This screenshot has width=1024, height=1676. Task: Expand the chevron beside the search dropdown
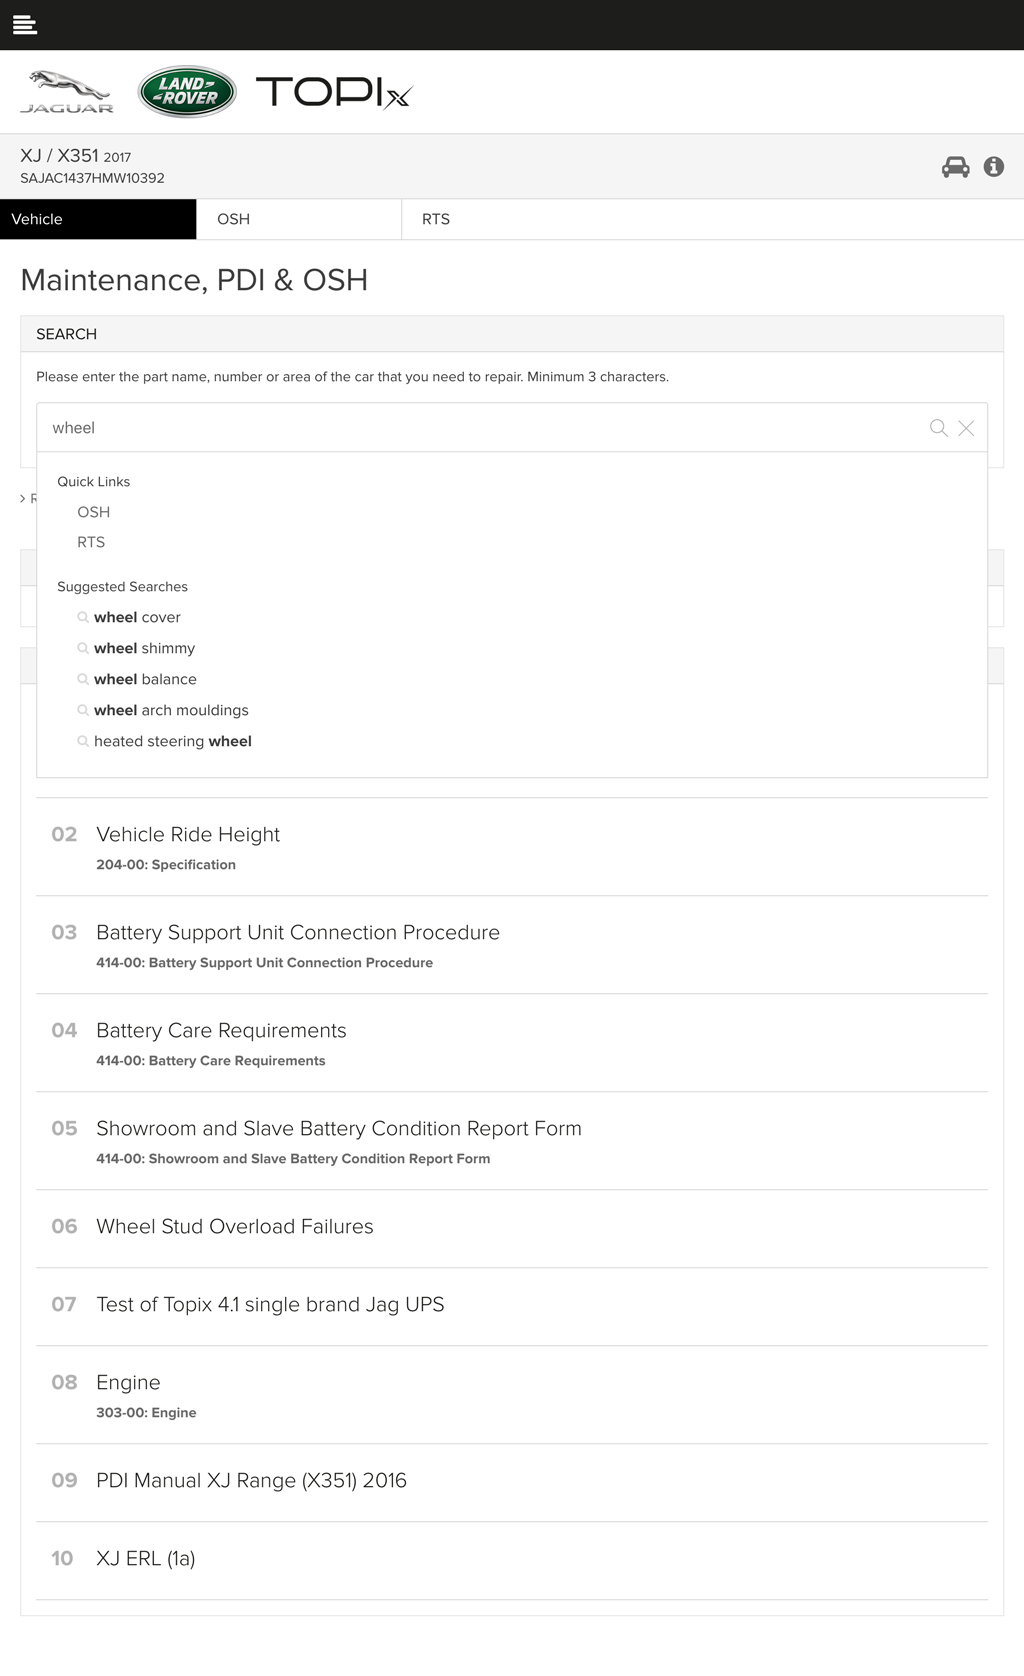[23, 498]
